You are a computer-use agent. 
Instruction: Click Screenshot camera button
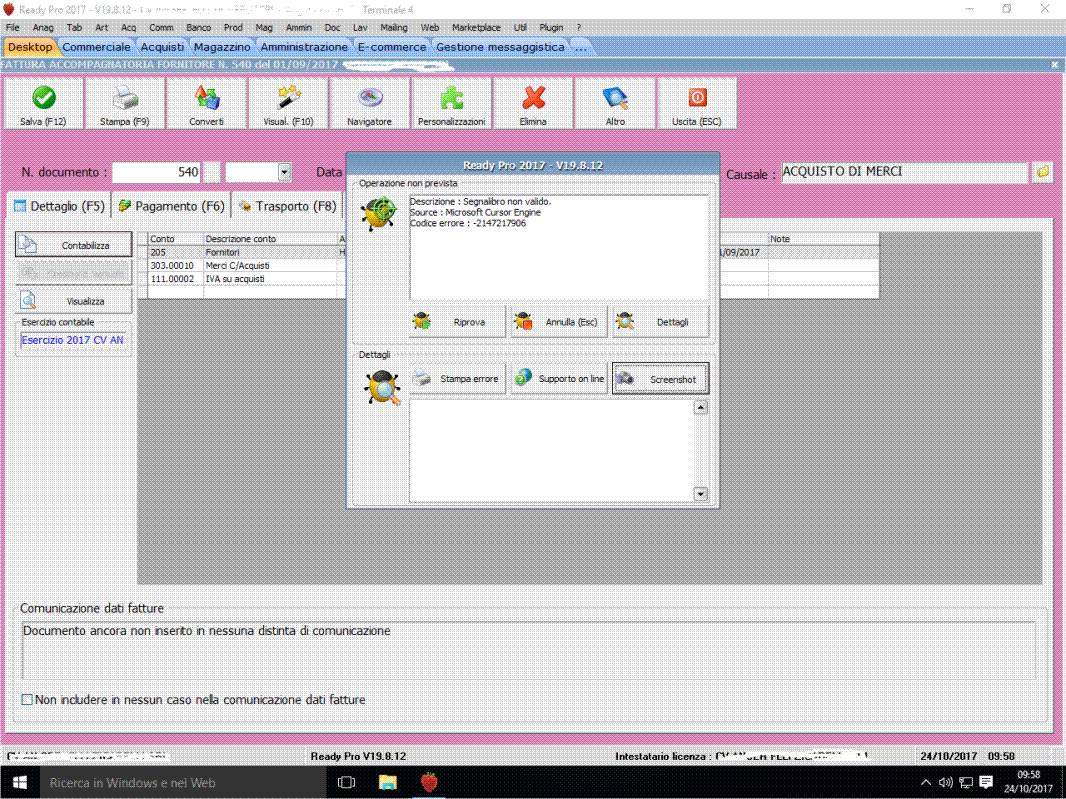pos(661,379)
